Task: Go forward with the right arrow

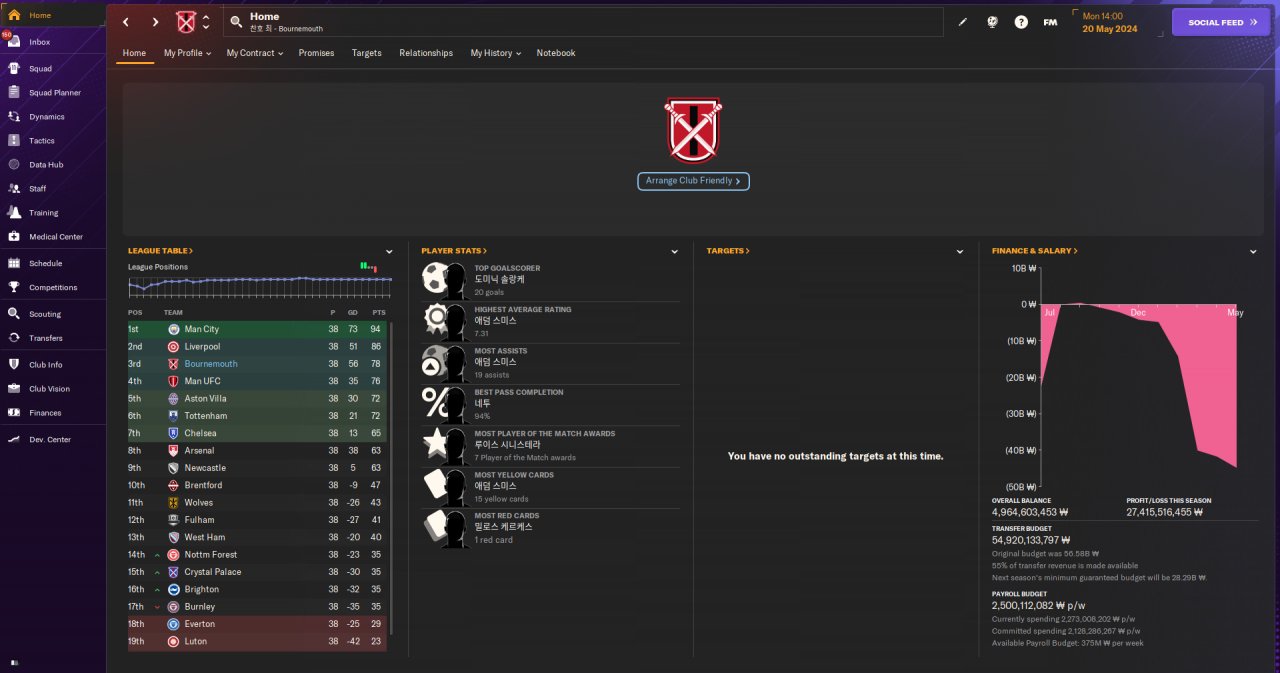Action: [x=155, y=22]
